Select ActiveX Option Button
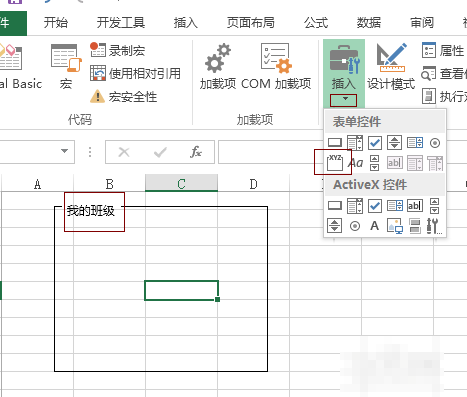The image size is (467, 397). pos(355,226)
